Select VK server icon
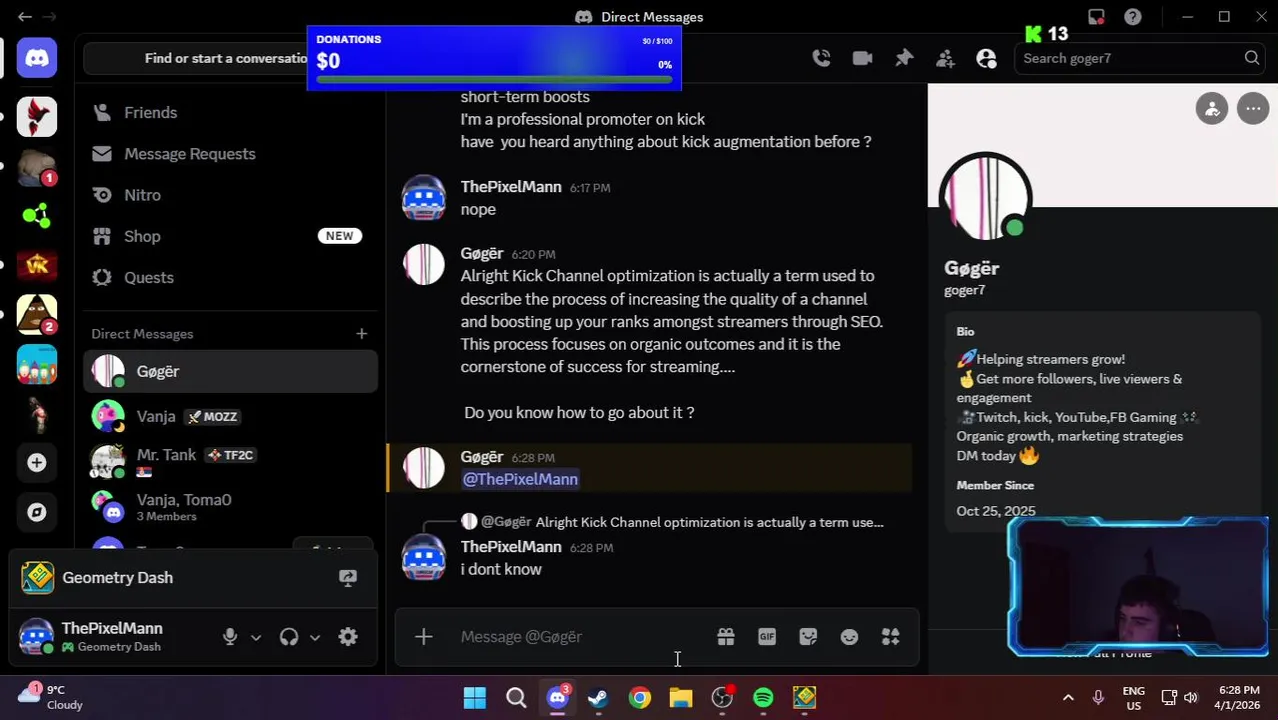1278x720 pixels. pos(37,265)
